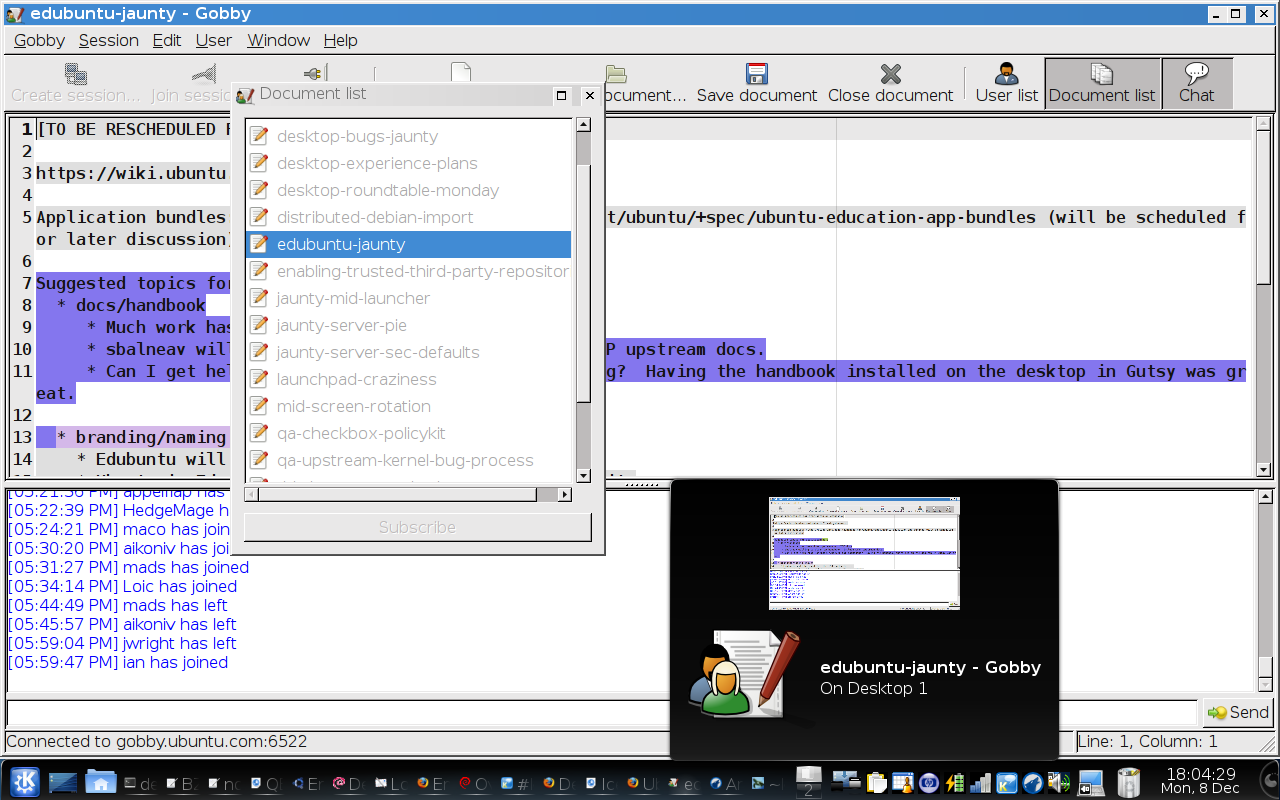This screenshot has width=1280, height=800.
Task: Click the volume mixer tray icon
Action: click(x=1059, y=782)
